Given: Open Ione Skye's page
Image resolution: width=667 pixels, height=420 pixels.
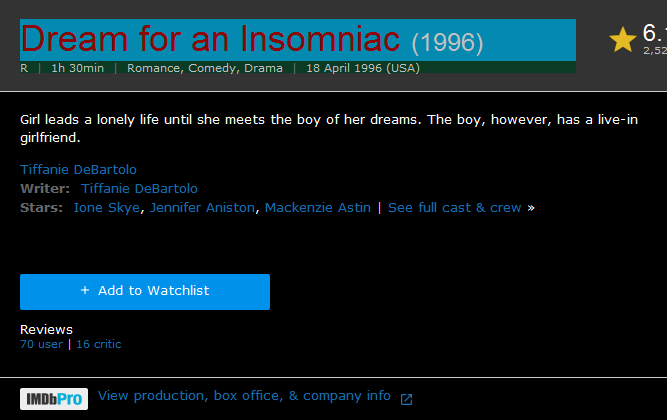Looking at the screenshot, I should (106, 208).
